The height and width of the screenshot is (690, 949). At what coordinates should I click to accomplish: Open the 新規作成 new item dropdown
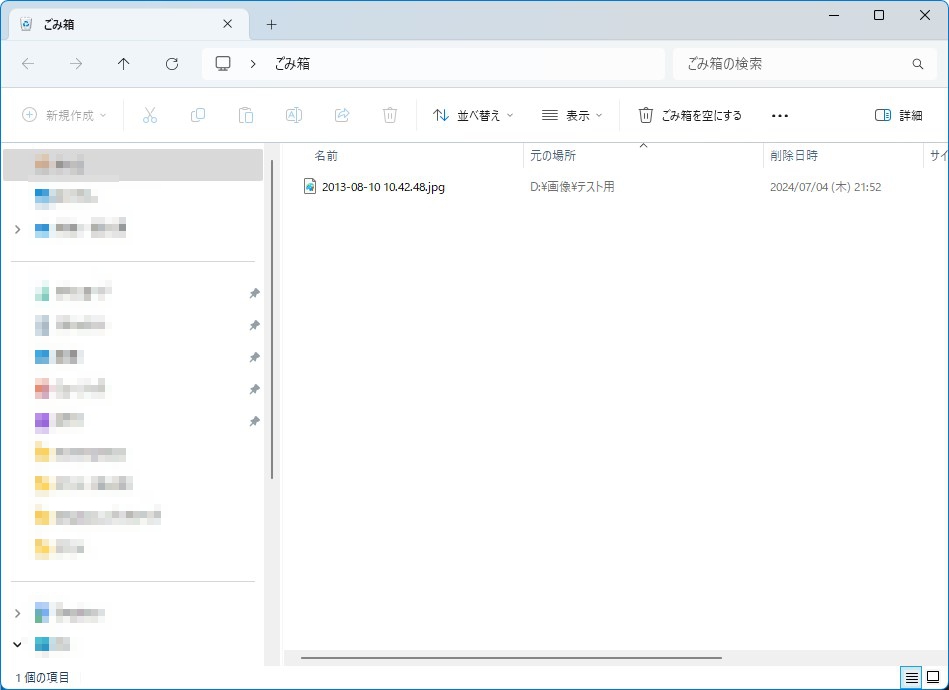[x=65, y=115]
